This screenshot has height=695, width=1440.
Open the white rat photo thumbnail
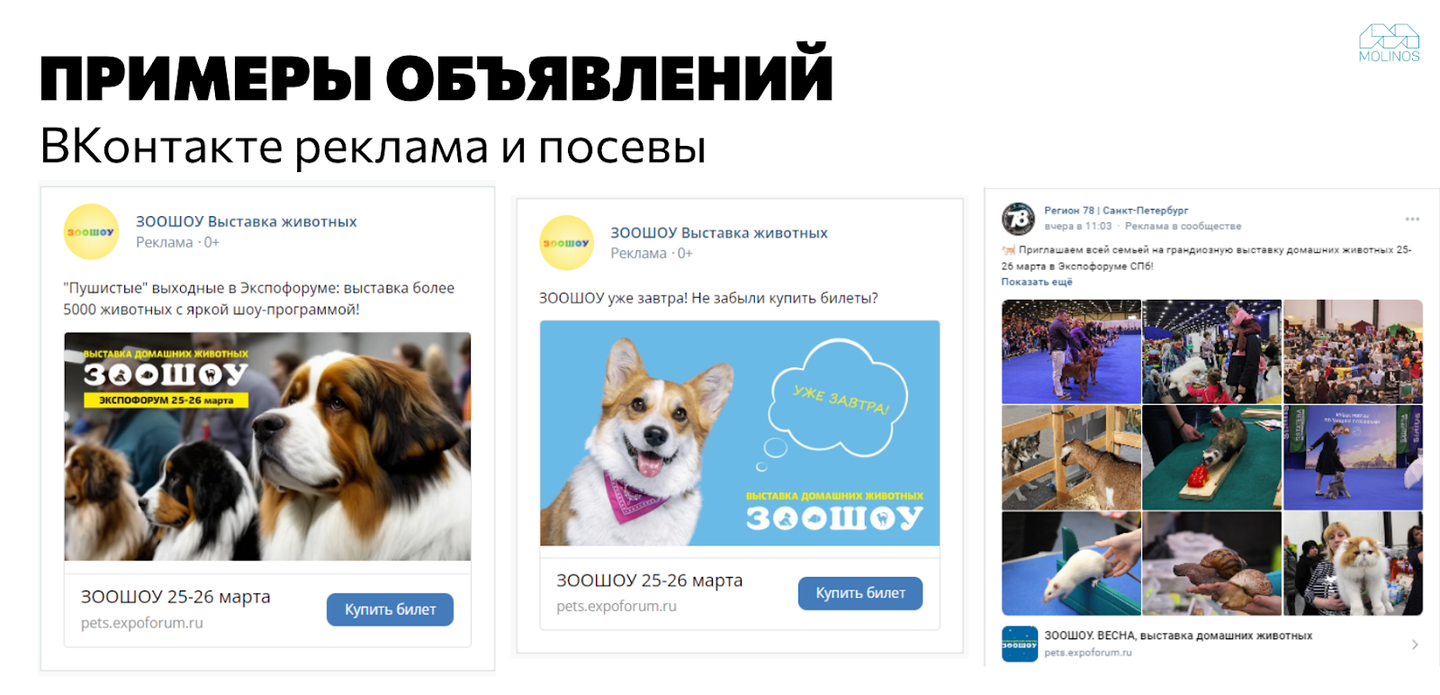pos(1071,563)
